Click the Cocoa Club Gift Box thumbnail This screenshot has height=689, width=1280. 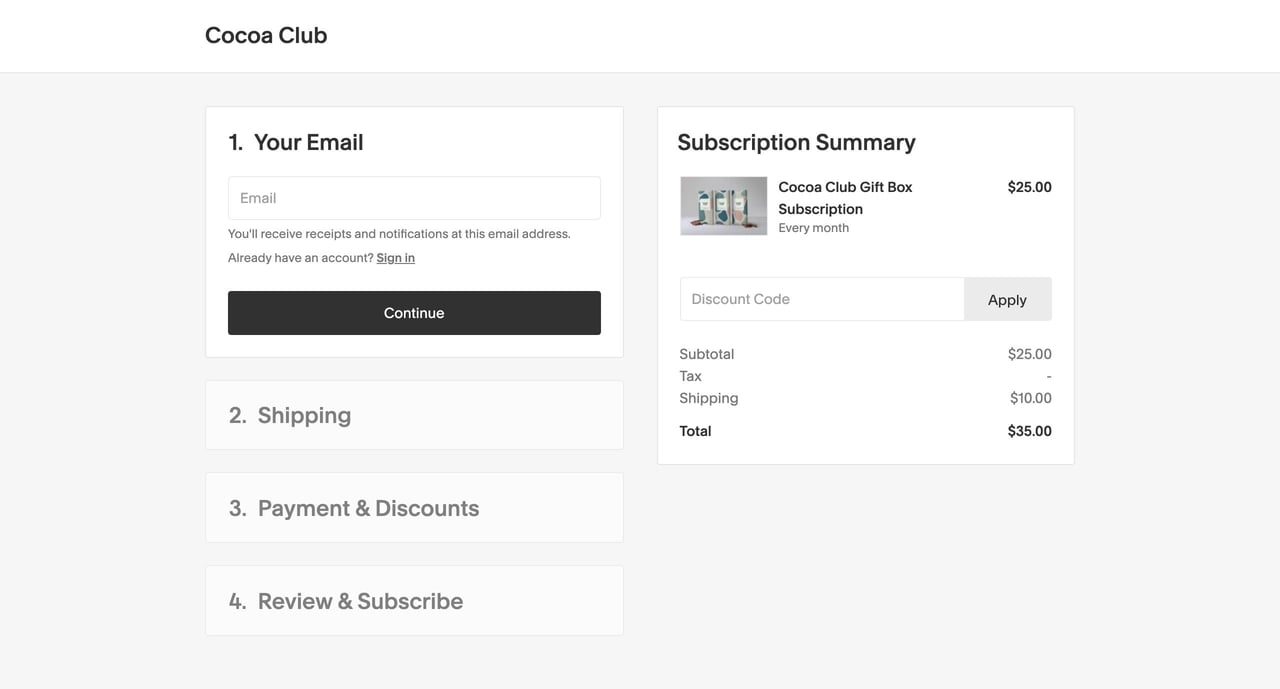pyautogui.click(x=723, y=206)
